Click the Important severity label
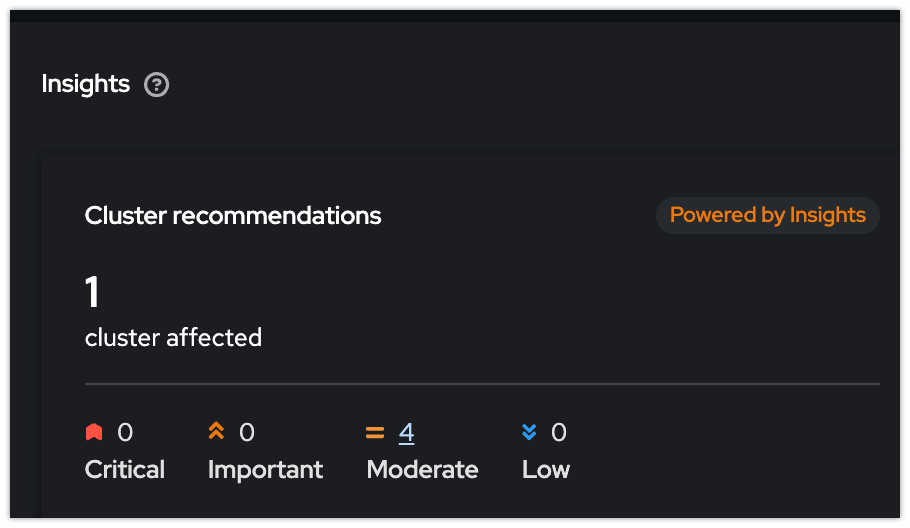 pos(265,469)
